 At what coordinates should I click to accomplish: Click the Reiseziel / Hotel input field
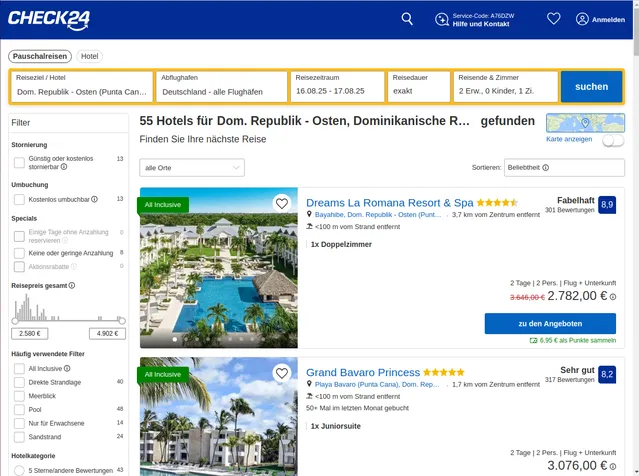[82, 87]
